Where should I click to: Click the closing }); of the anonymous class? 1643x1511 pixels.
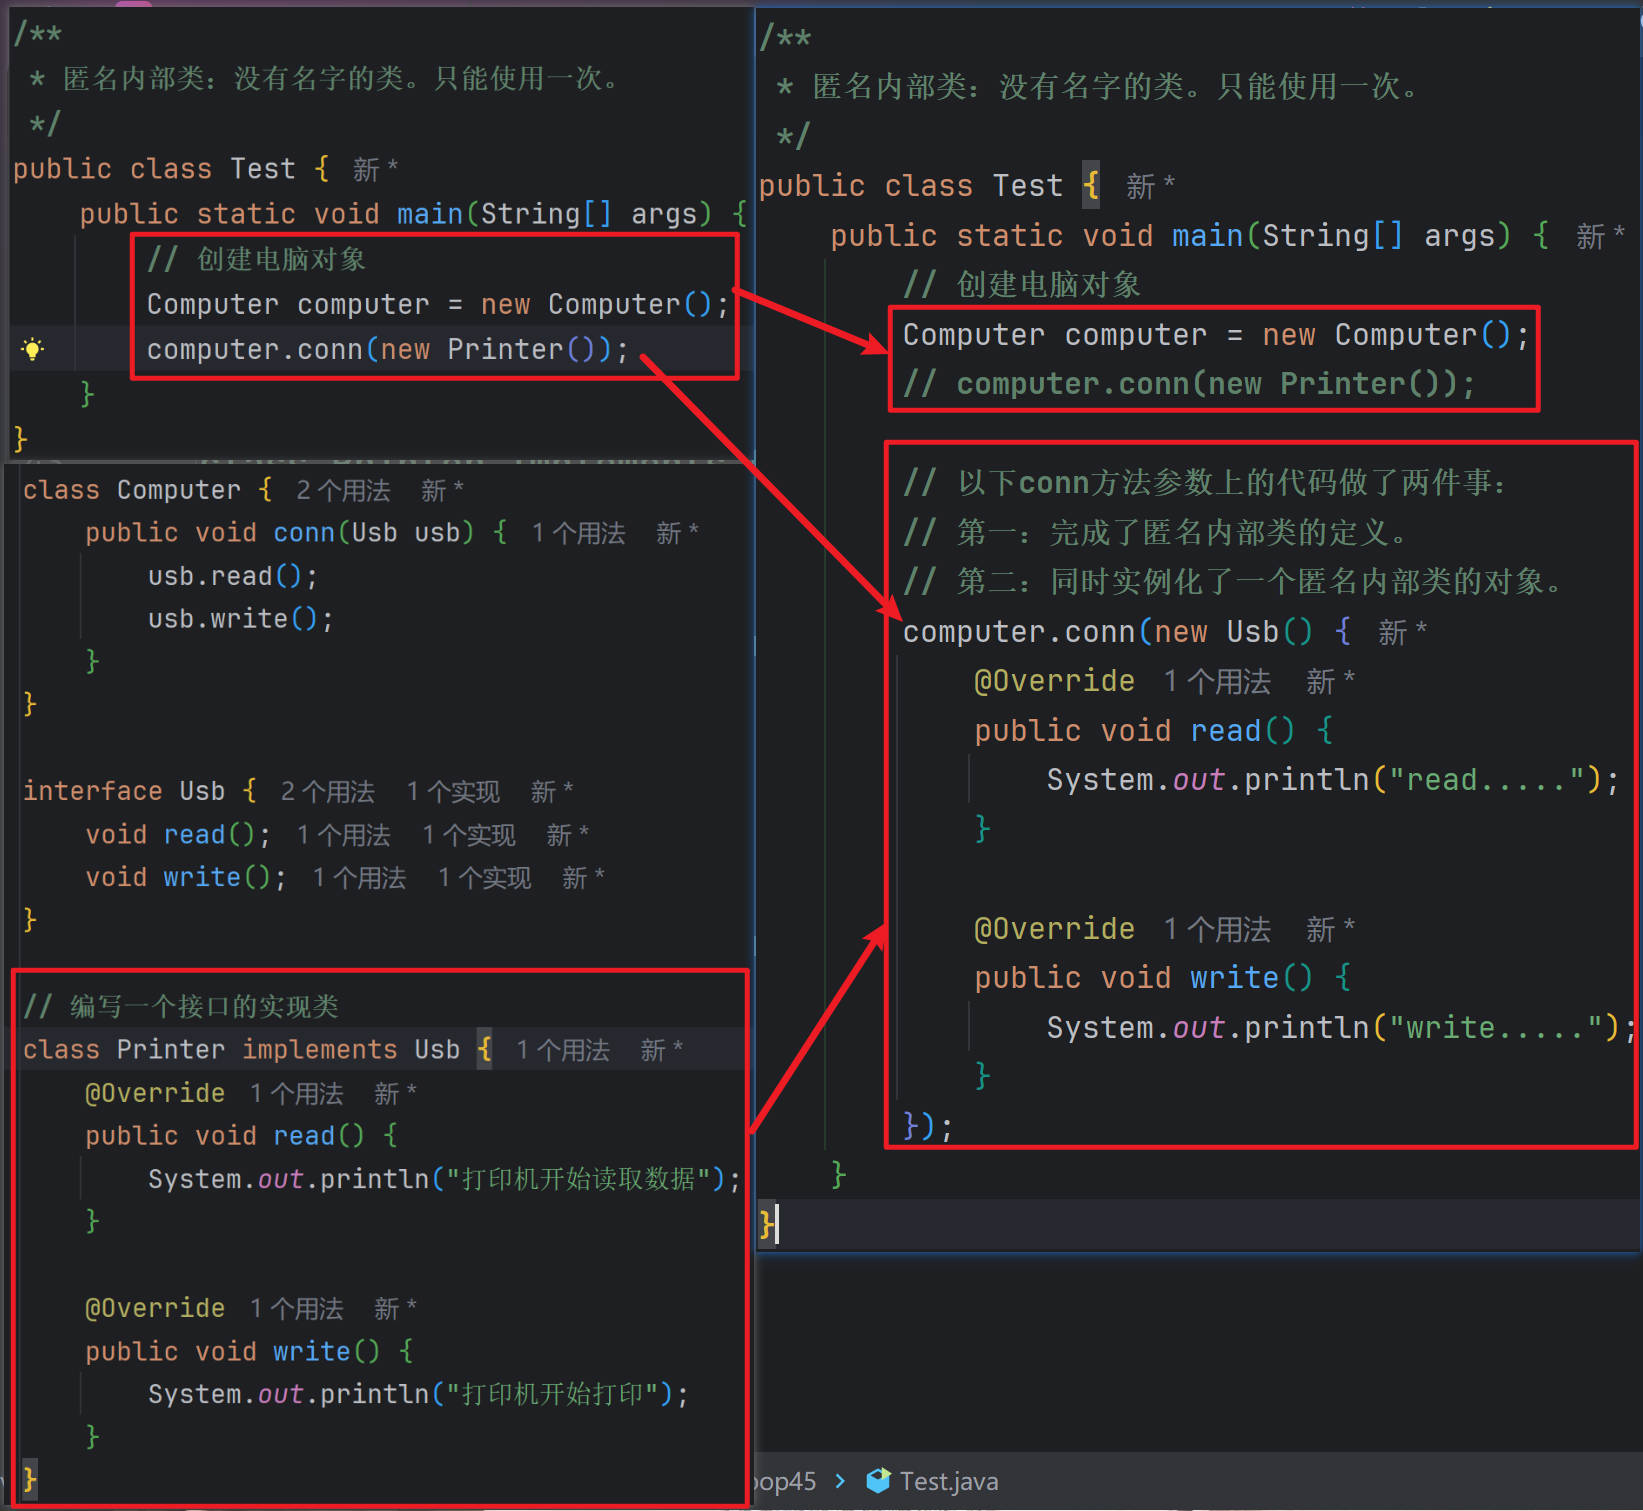[927, 1126]
